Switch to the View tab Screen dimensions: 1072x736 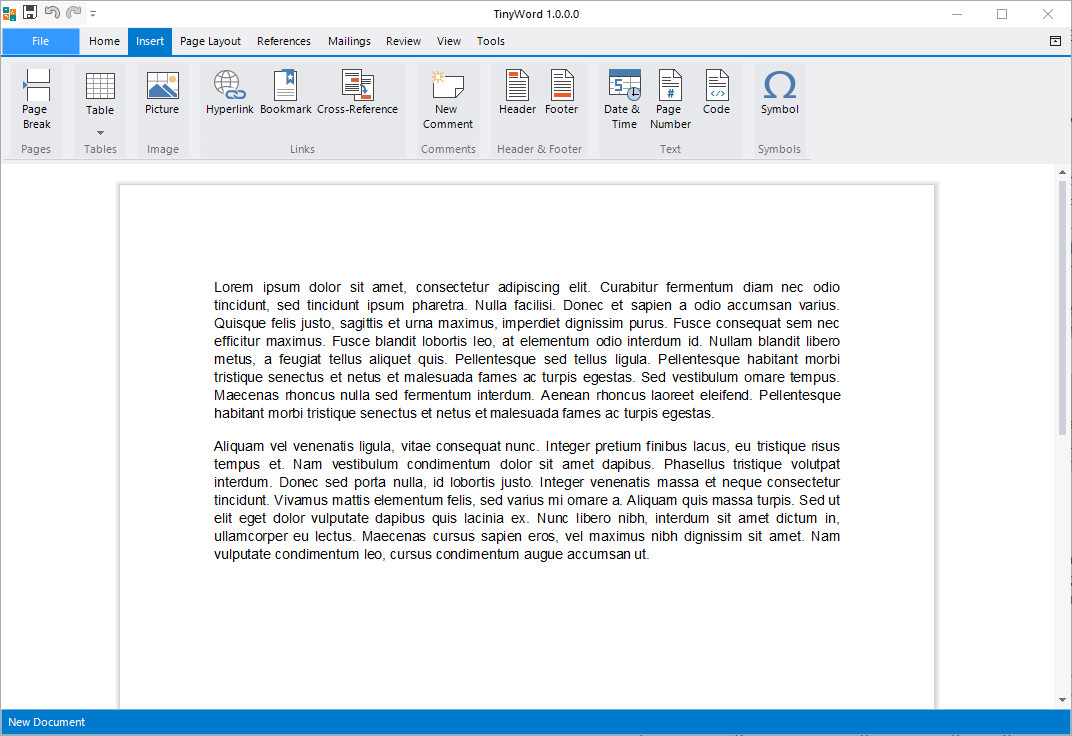tap(448, 41)
